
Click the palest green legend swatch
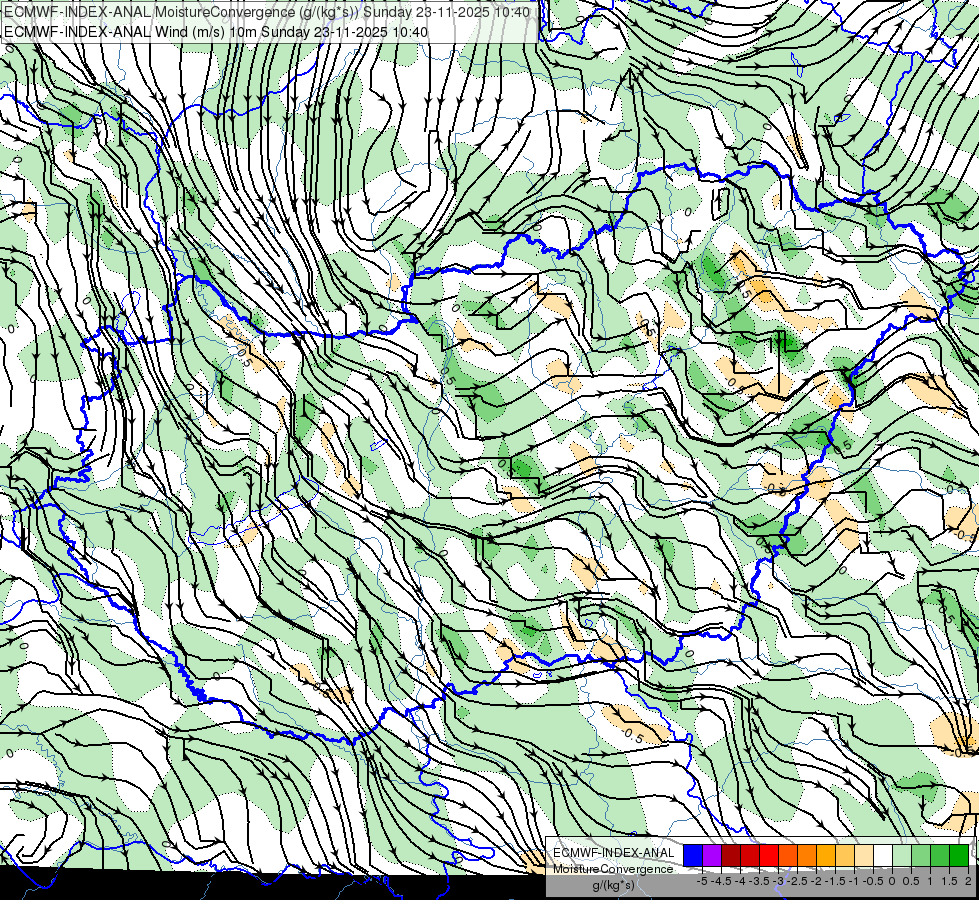click(x=902, y=856)
